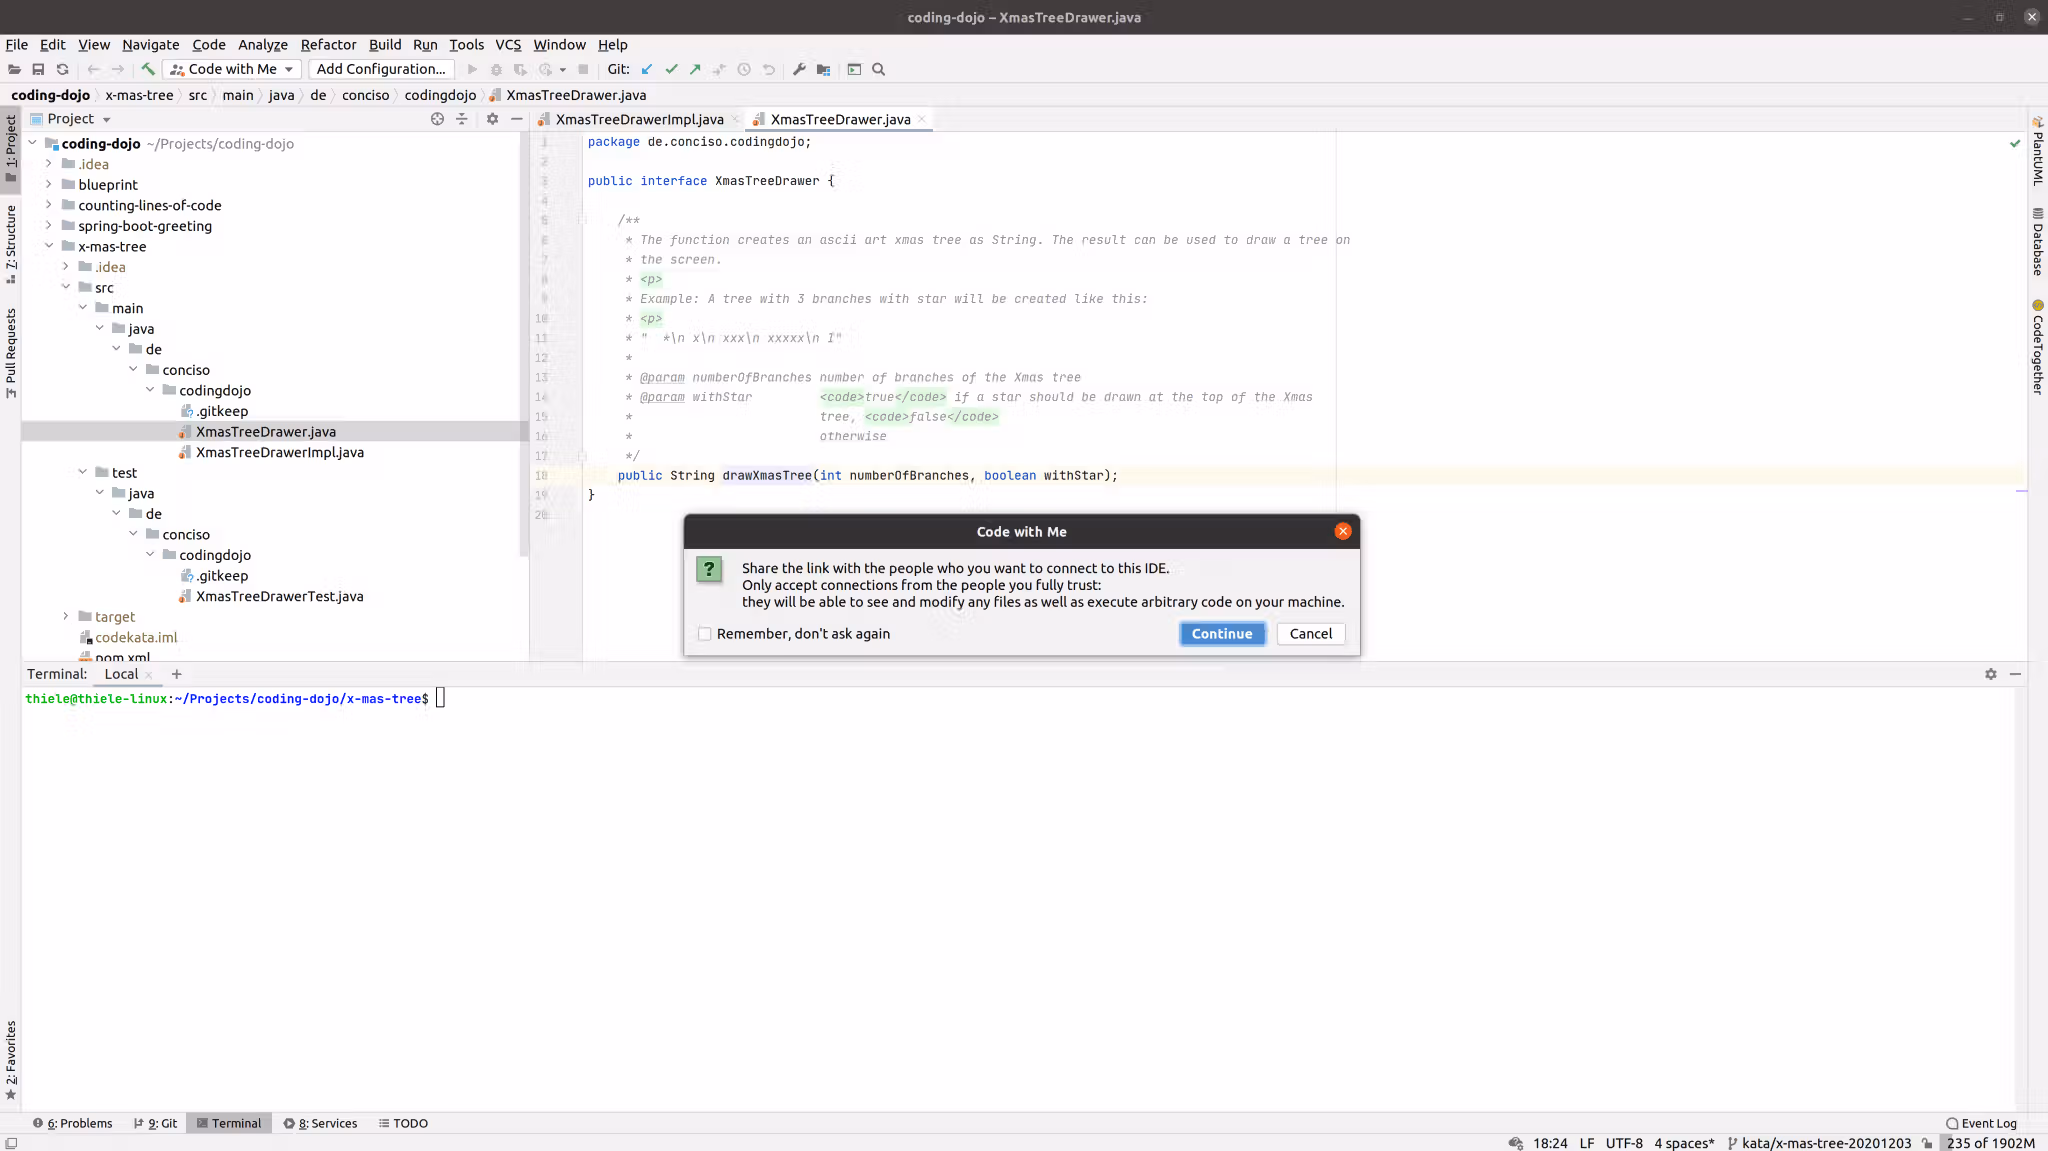Image resolution: width=2048 pixels, height=1151 pixels.
Task: Click the locate target icon in Project panel
Action: tap(437, 118)
